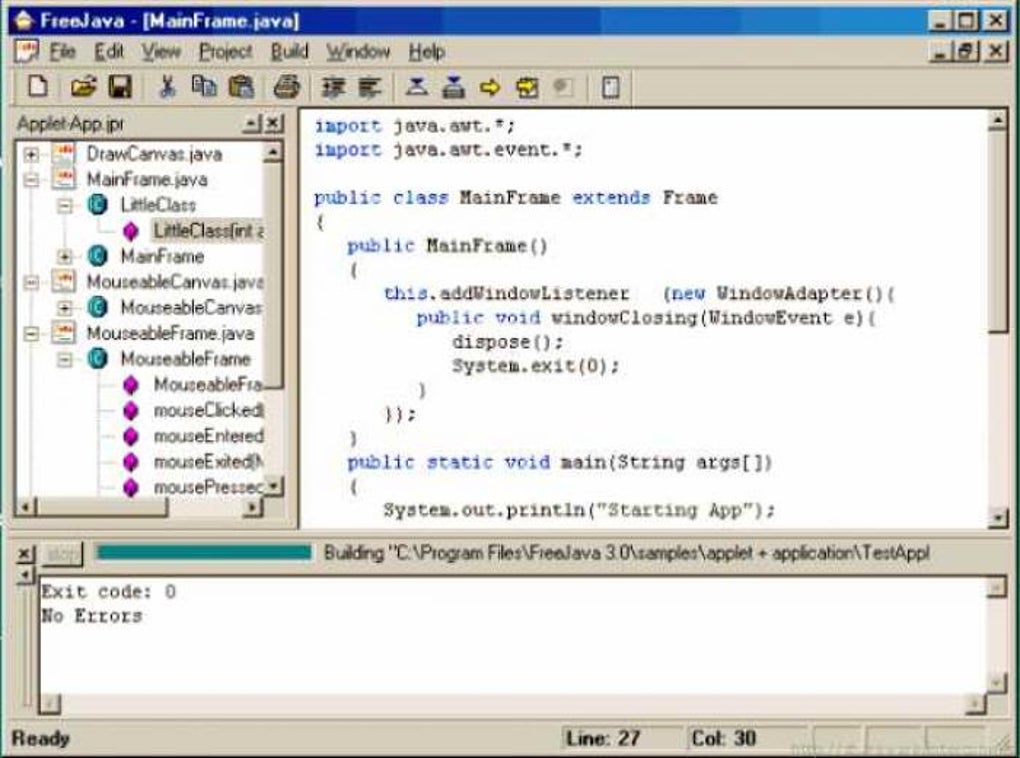Collapse the MouseableCanvas.java tree node
1020x758 pixels.
point(31,282)
